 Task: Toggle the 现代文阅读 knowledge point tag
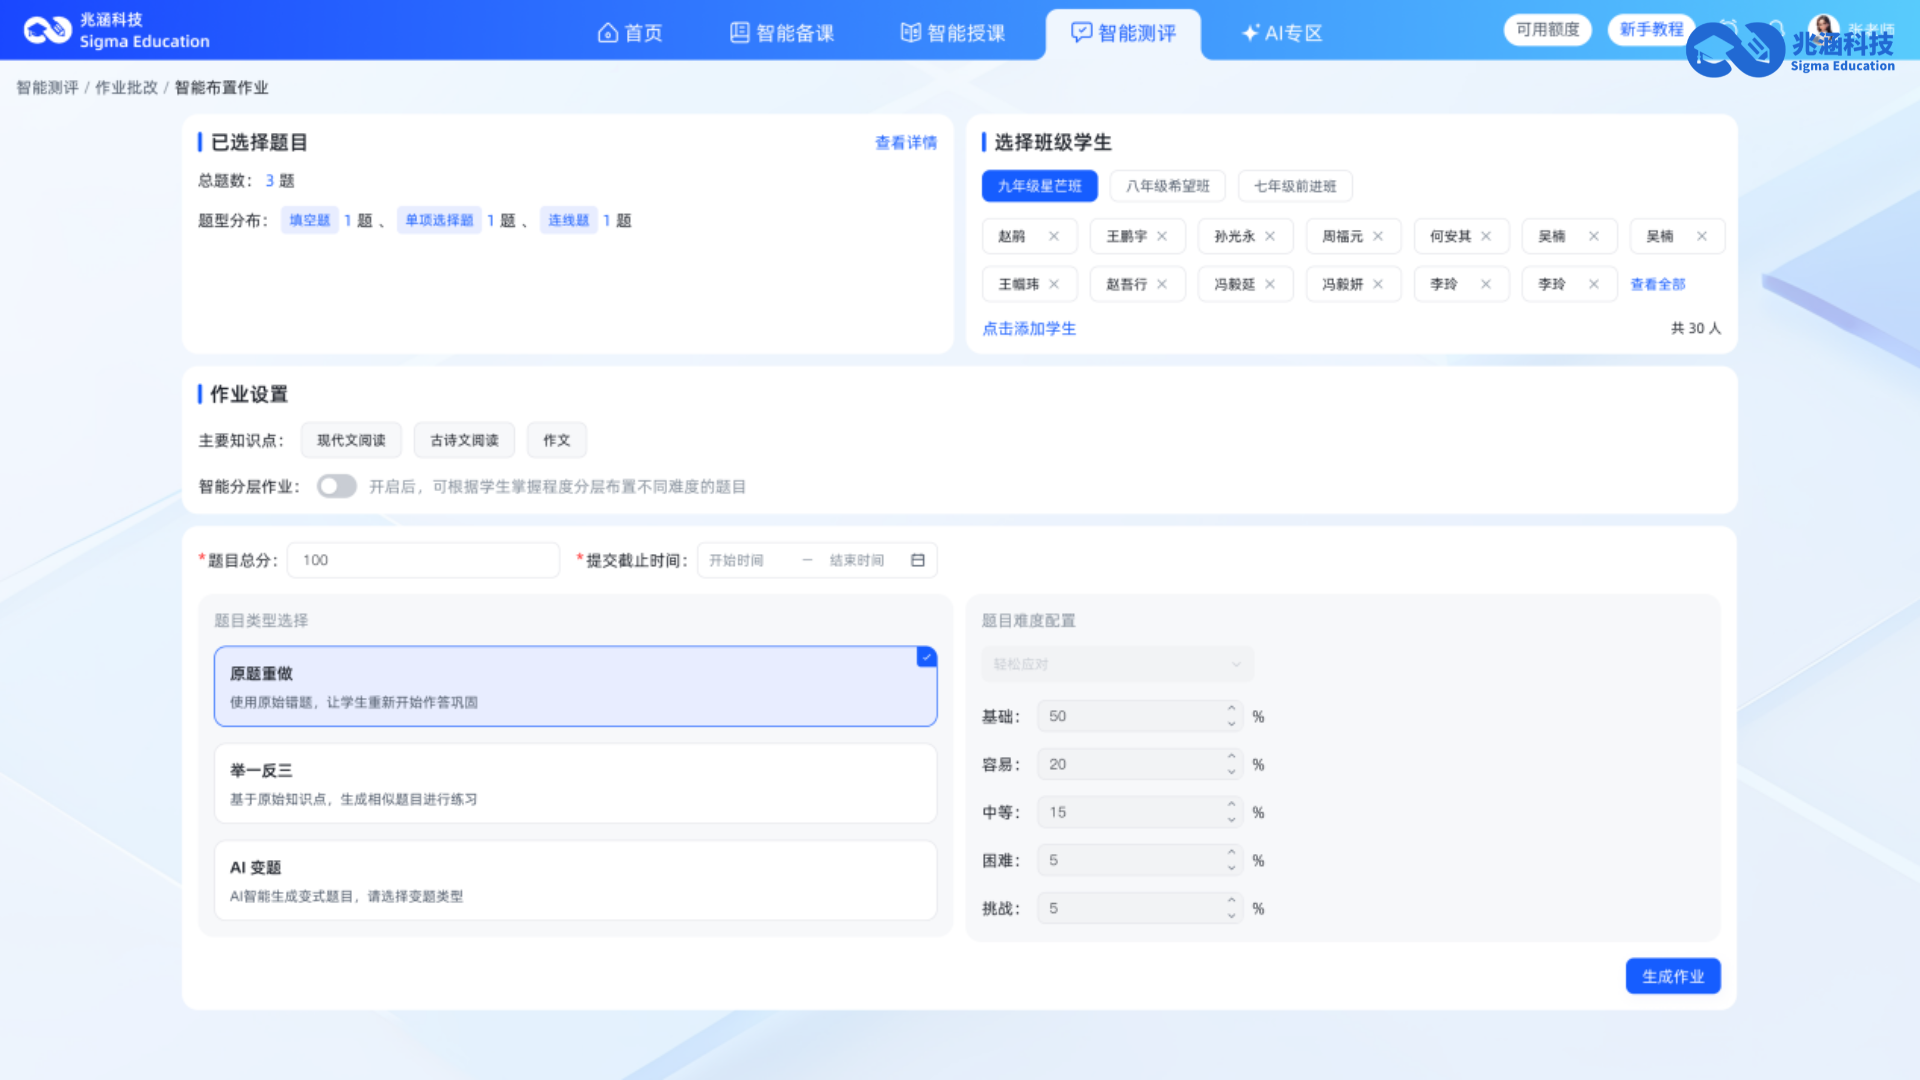351,440
